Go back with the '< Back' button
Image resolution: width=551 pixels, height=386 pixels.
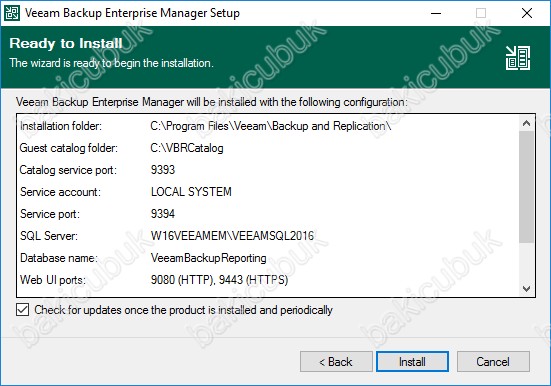pos(336,361)
